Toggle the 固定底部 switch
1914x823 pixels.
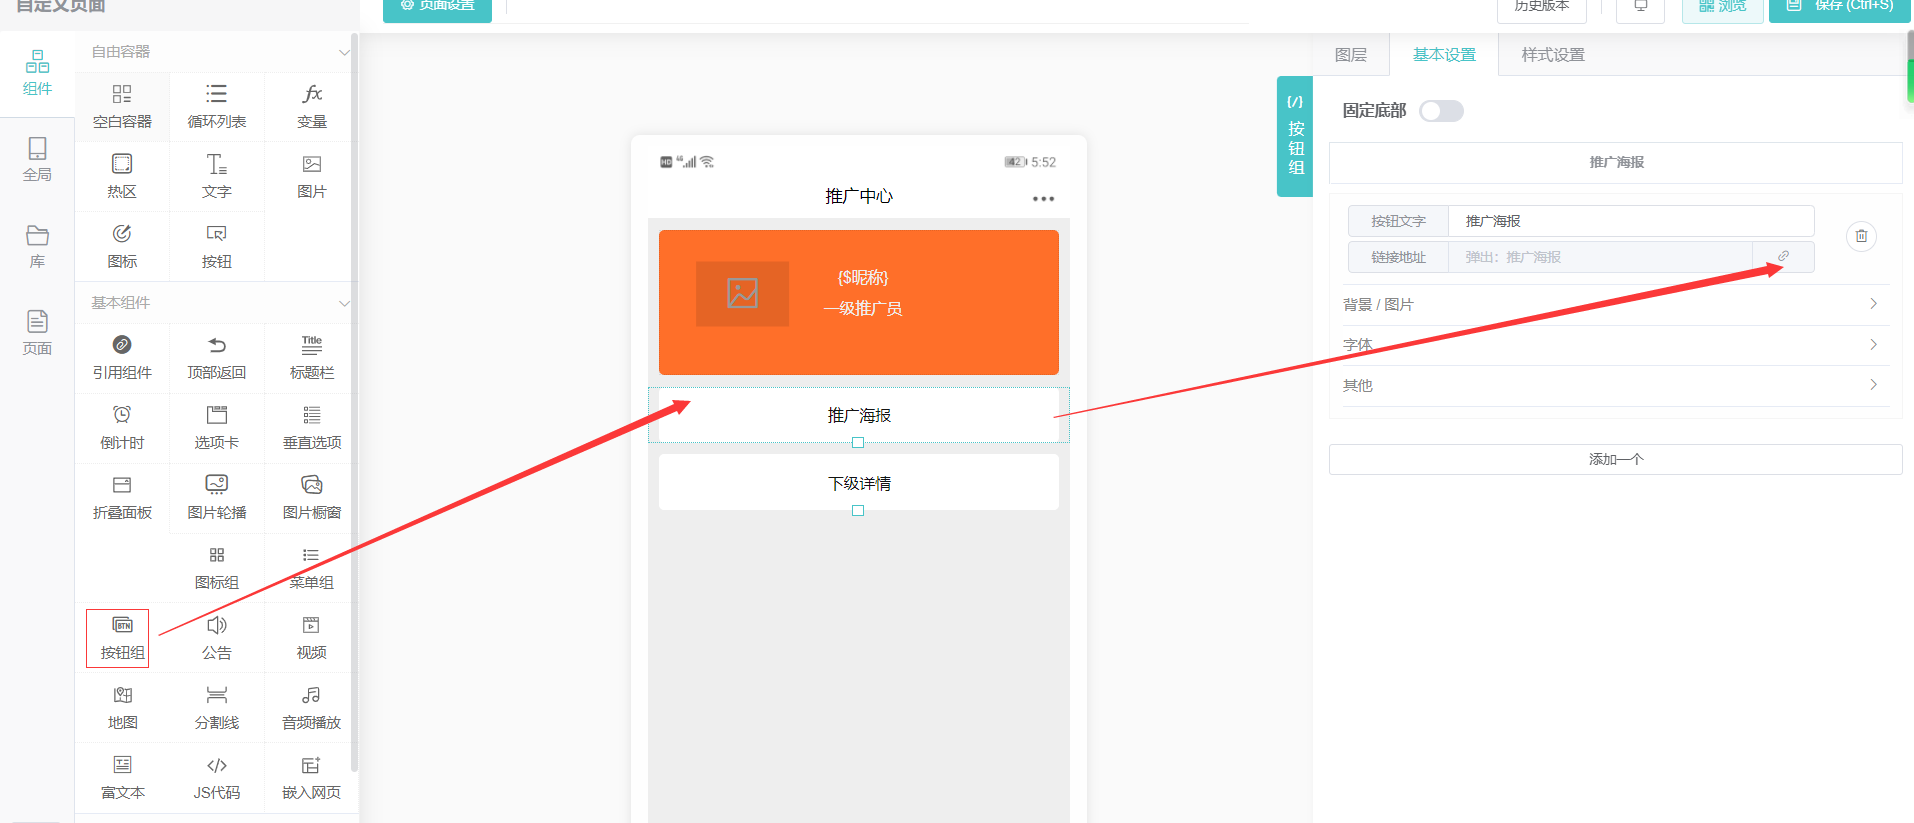(x=1441, y=111)
